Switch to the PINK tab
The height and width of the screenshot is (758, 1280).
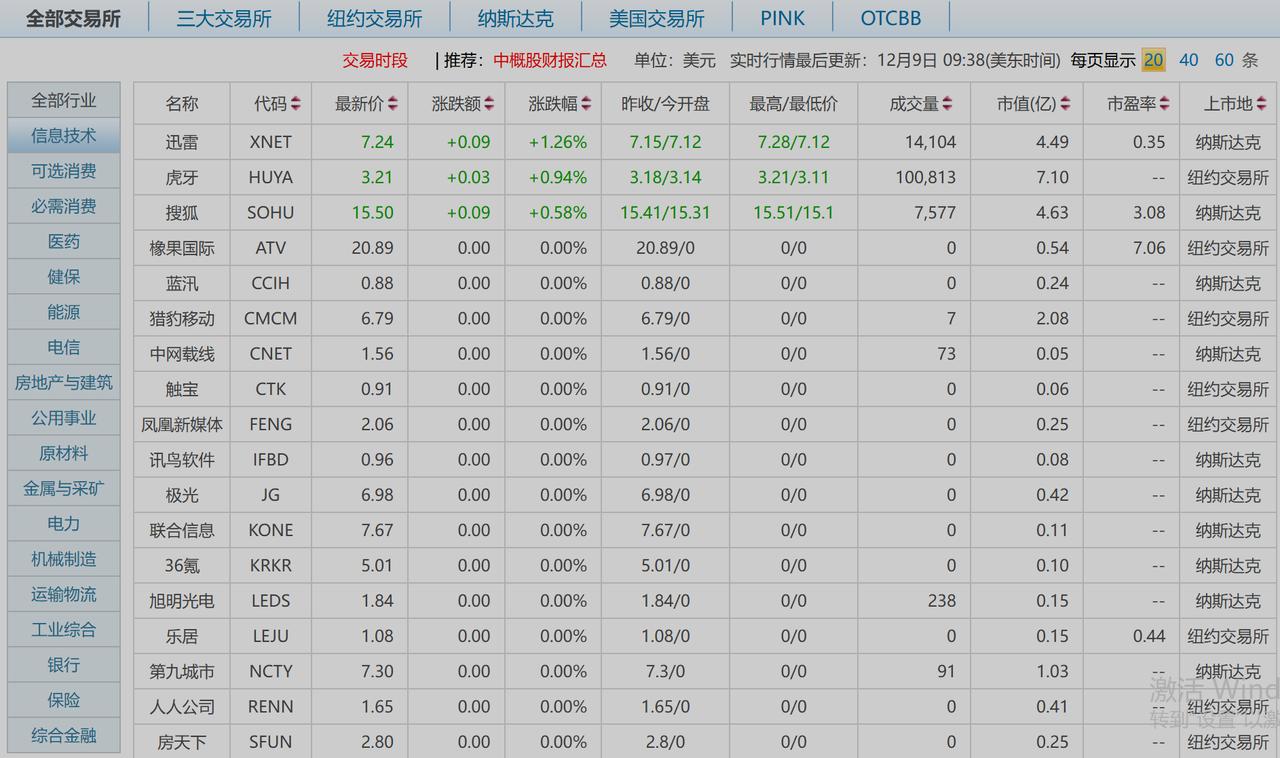(x=782, y=18)
